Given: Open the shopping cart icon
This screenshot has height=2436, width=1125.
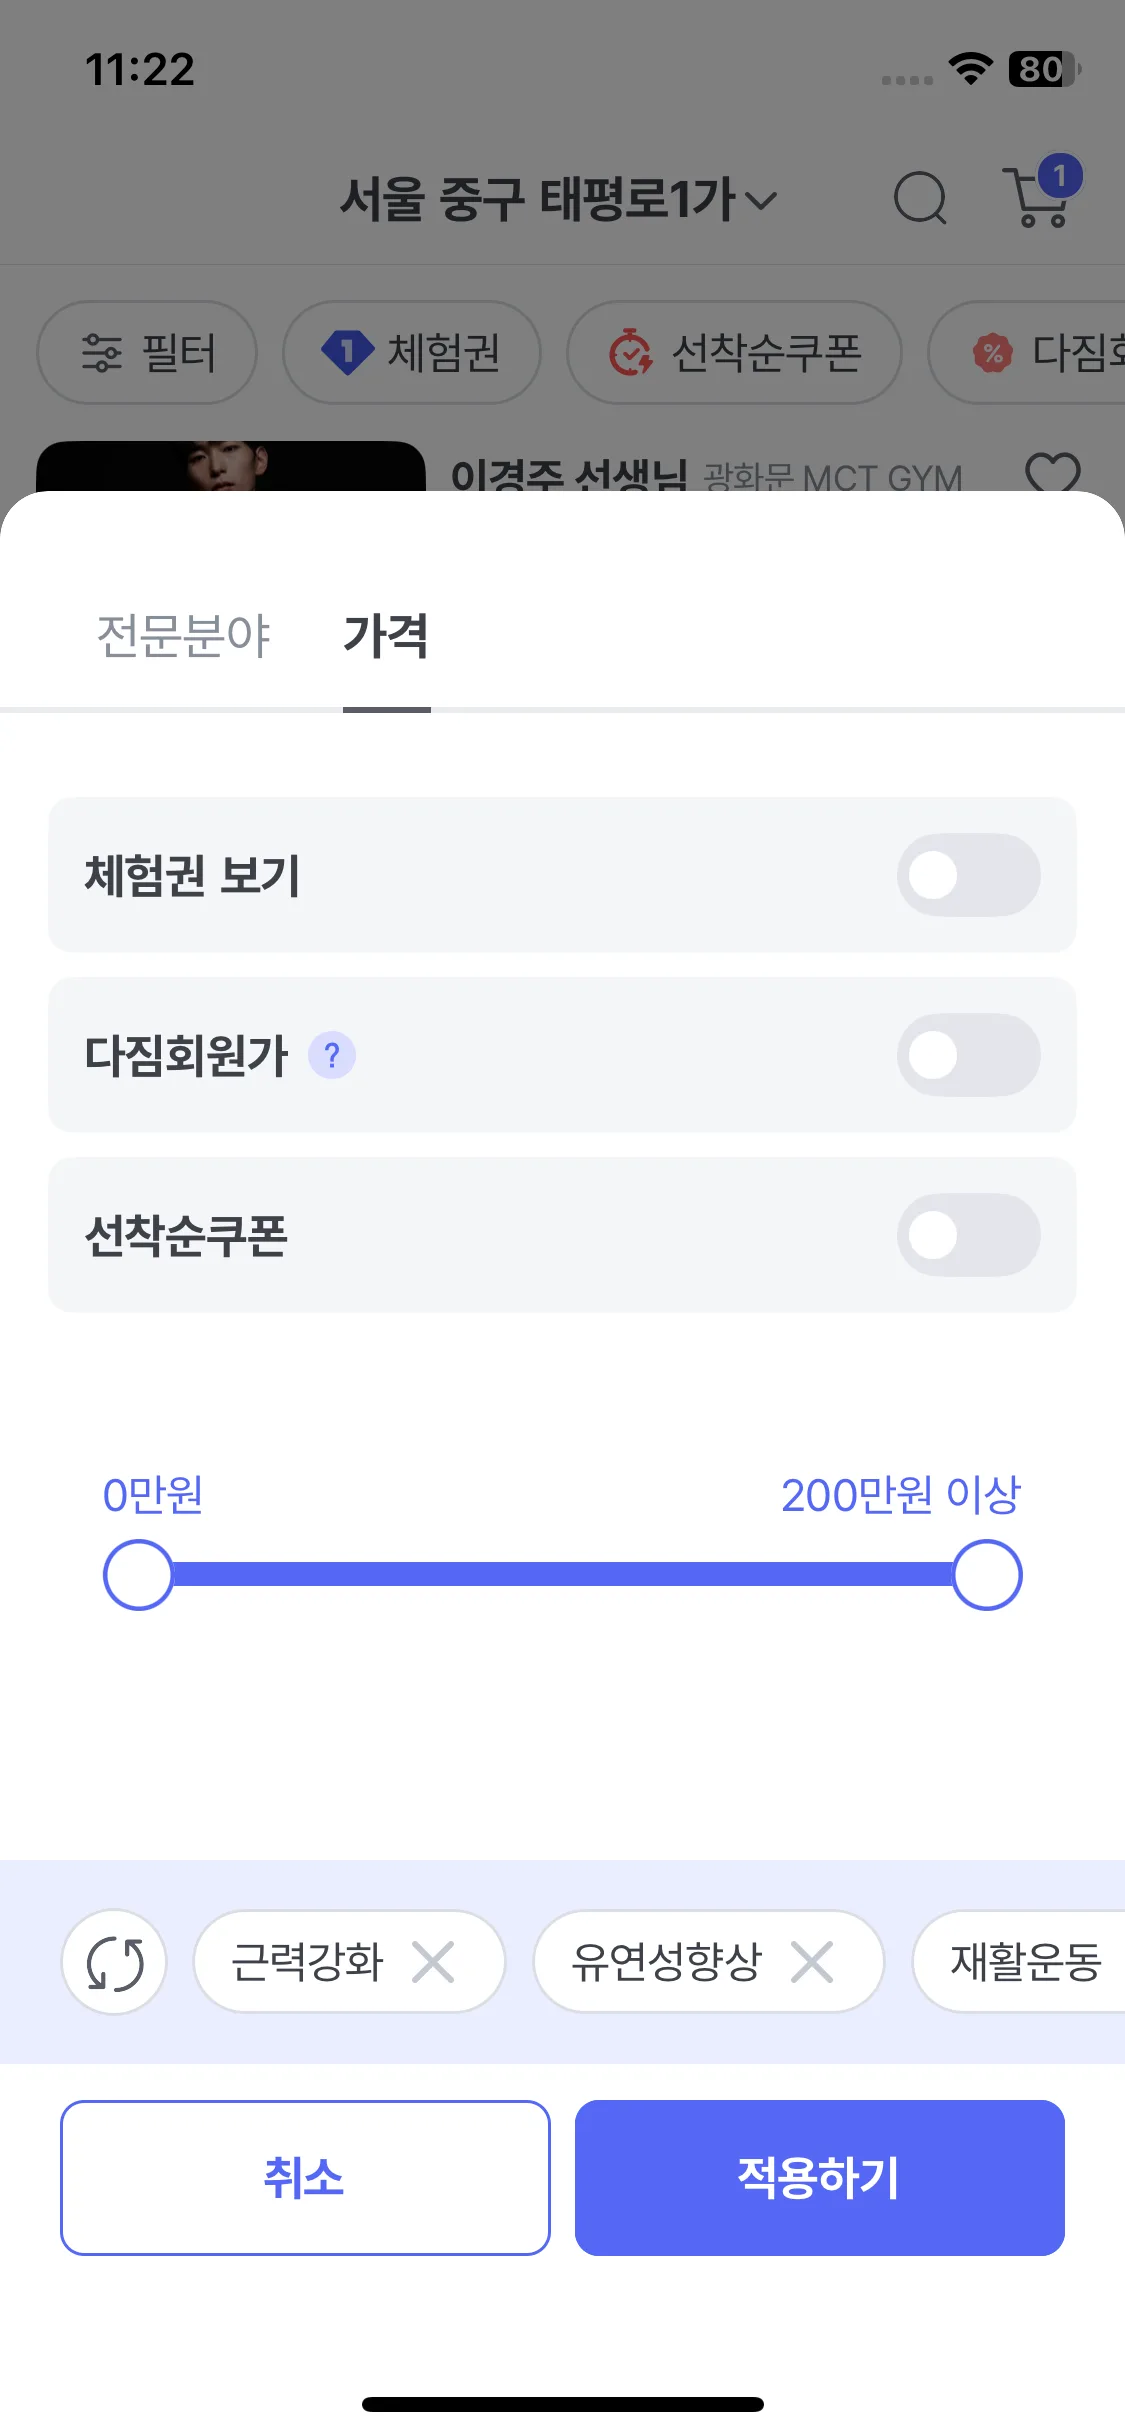Looking at the screenshot, I should pyautogui.click(x=1039, y=196).
